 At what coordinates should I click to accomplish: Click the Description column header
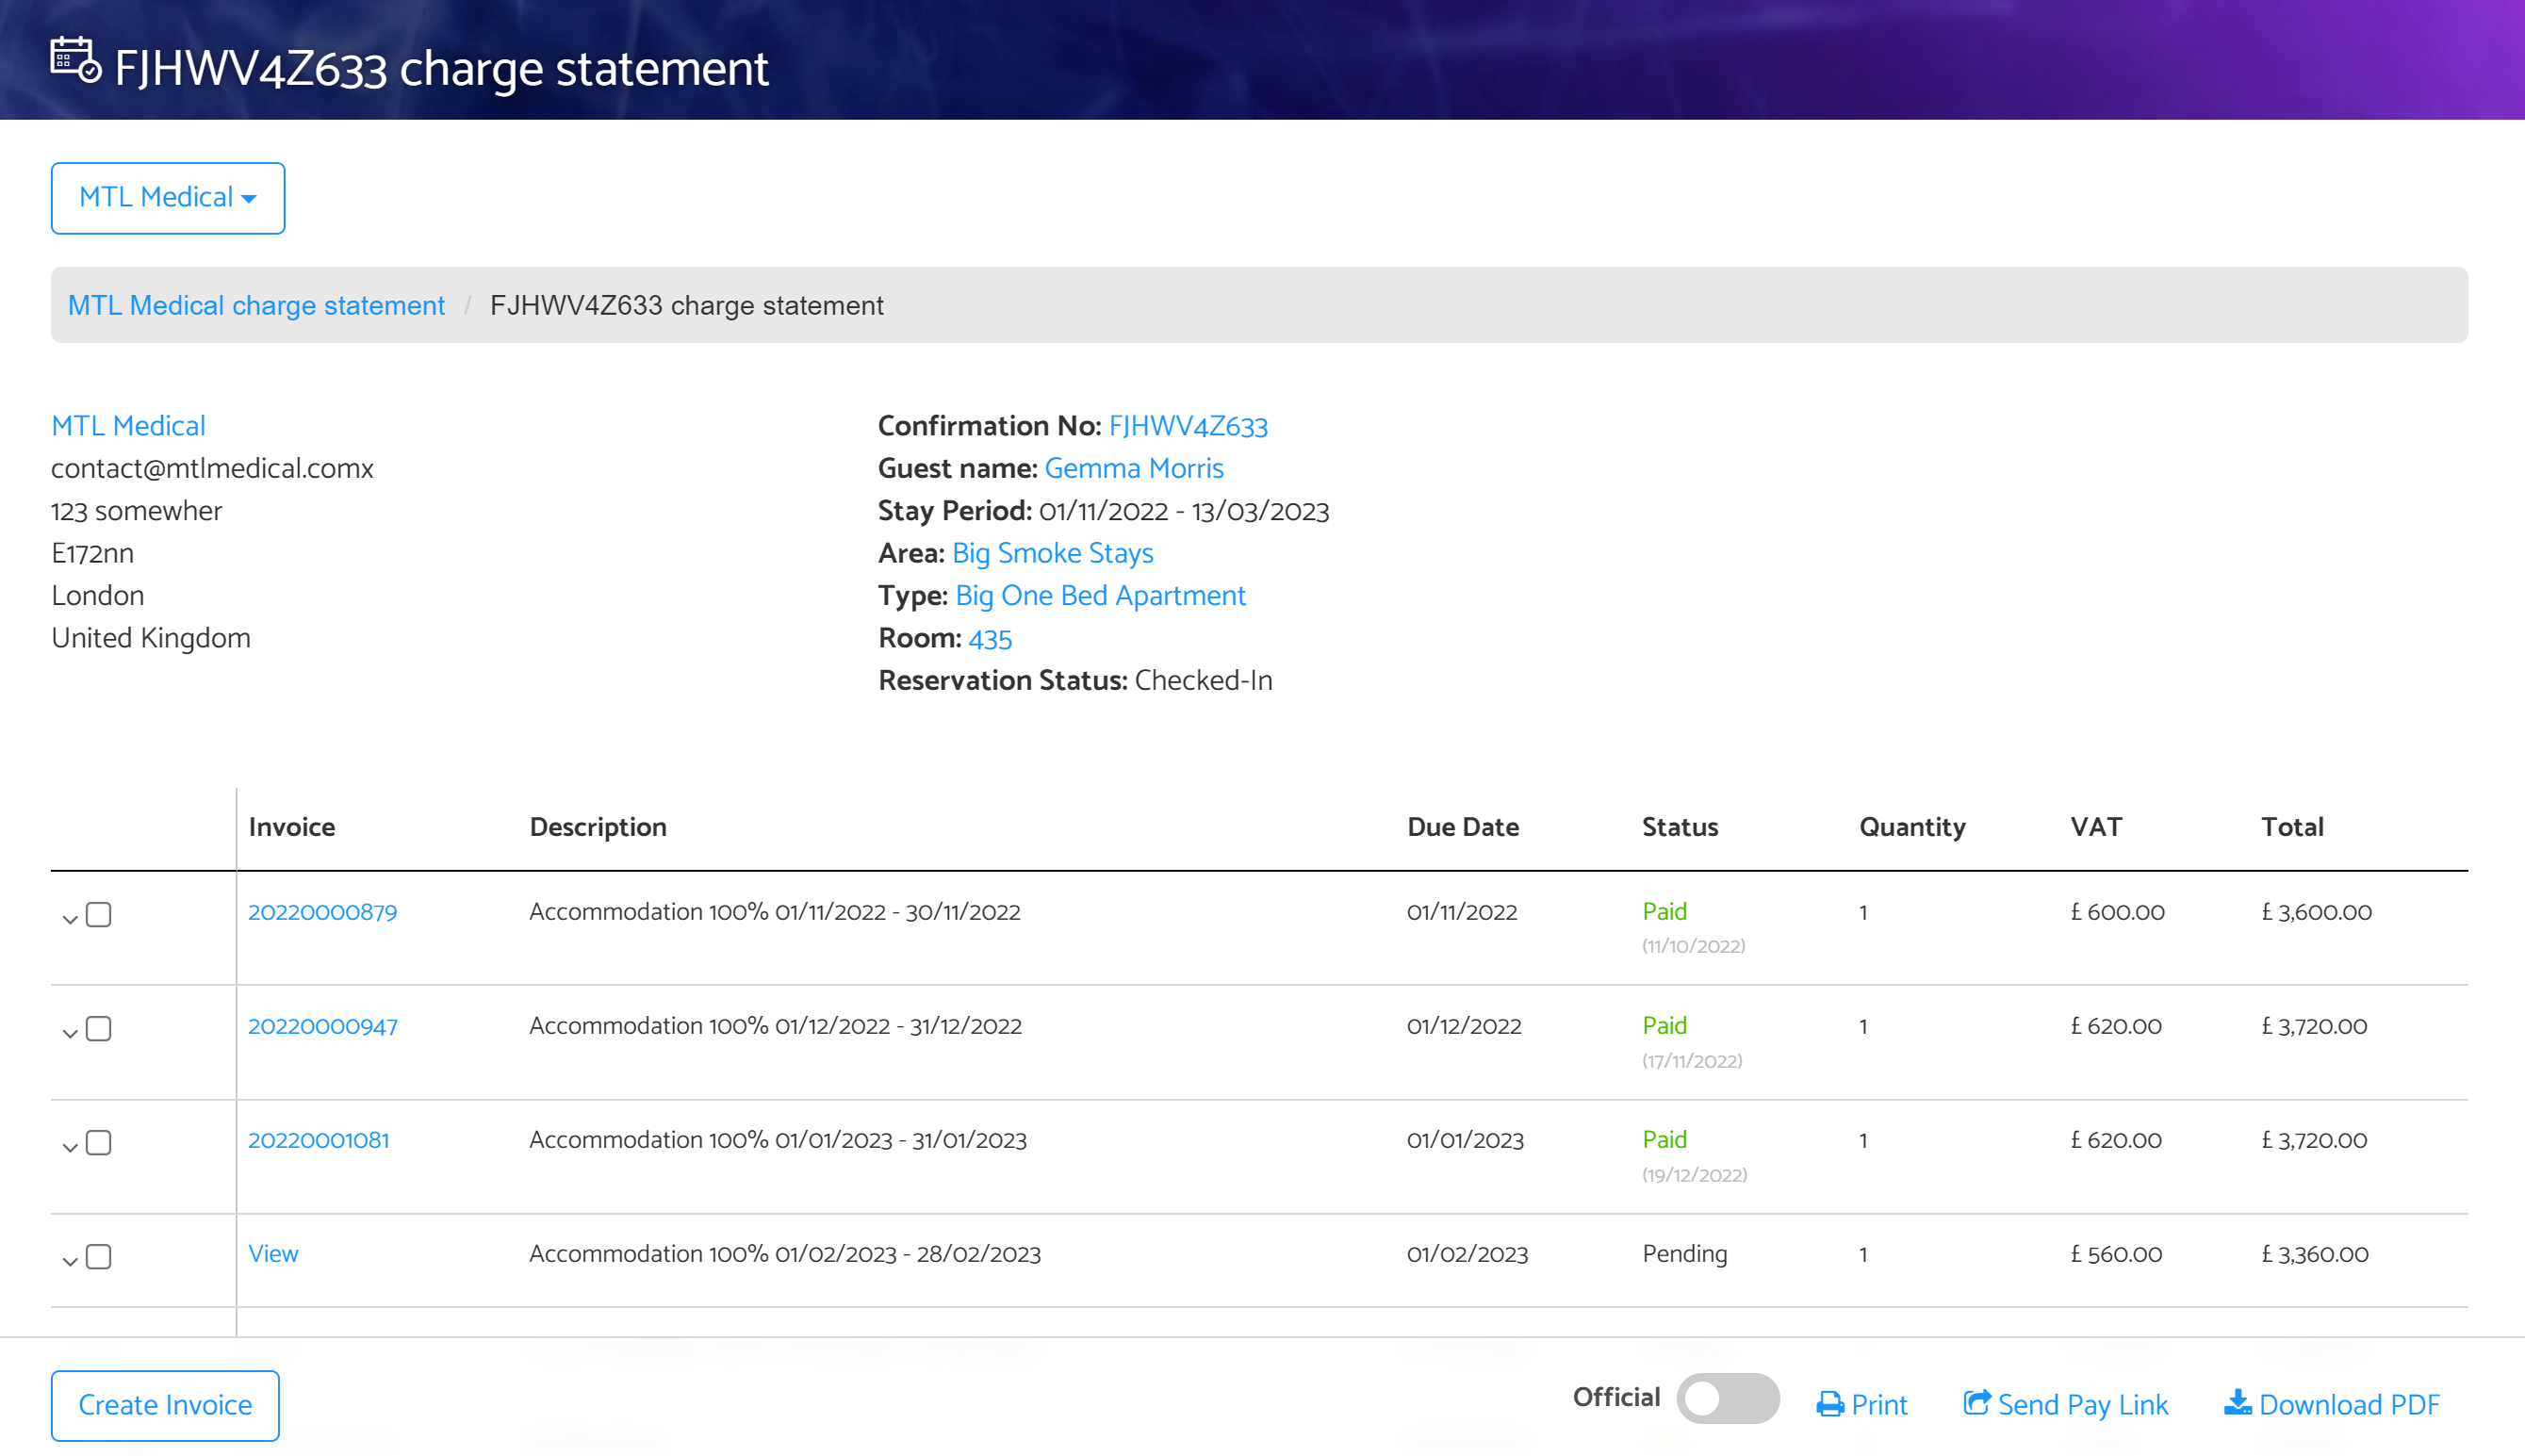598,827
